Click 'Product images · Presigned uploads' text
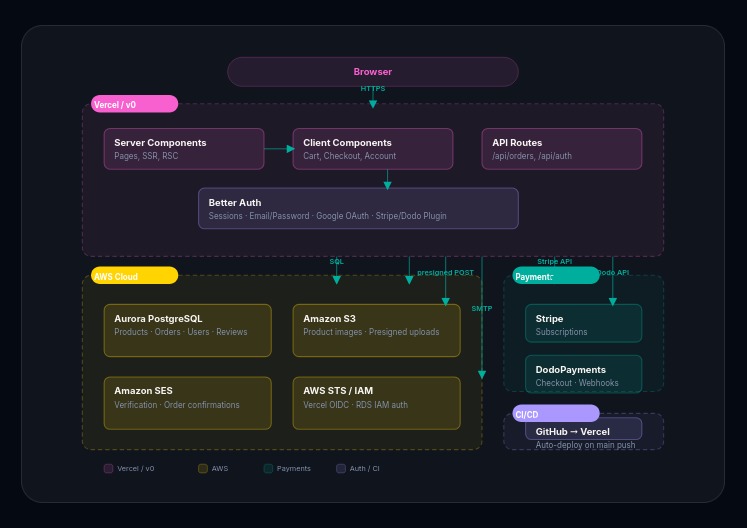Screen dimensions: 747x528 pos(371,332)
